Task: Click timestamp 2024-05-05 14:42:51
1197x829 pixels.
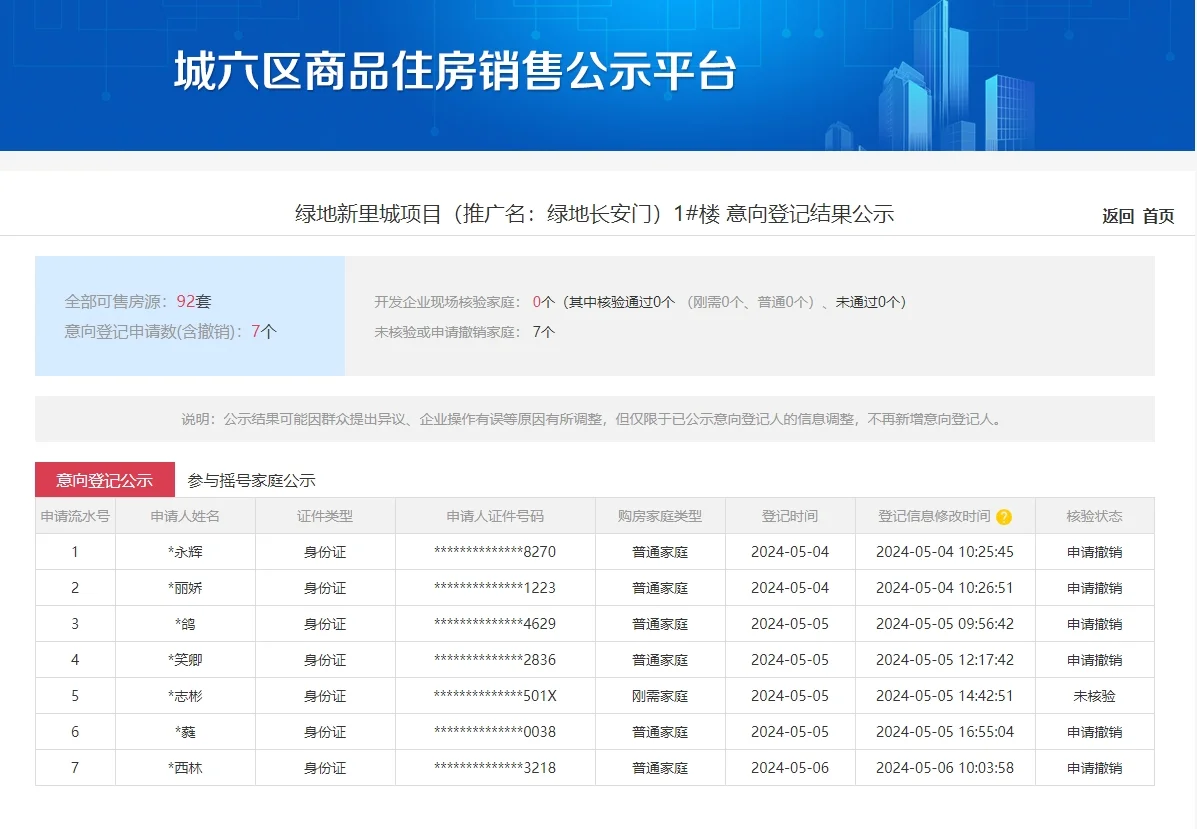Action: pyautogui.click(x=944, y=695)
